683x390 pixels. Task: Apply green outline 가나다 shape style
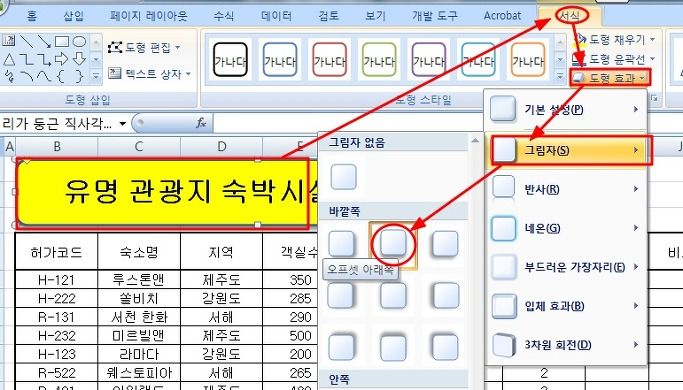point(379,60)
